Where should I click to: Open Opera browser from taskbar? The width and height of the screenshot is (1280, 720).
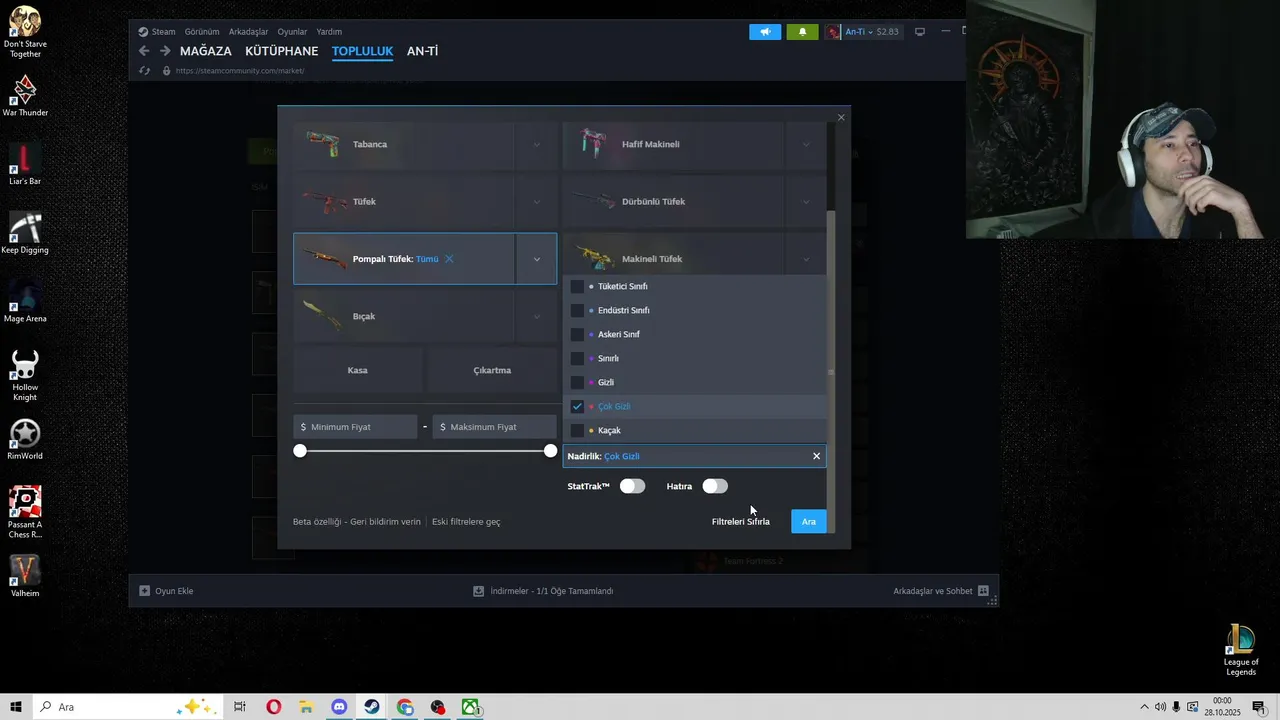(x=273, y=707)
